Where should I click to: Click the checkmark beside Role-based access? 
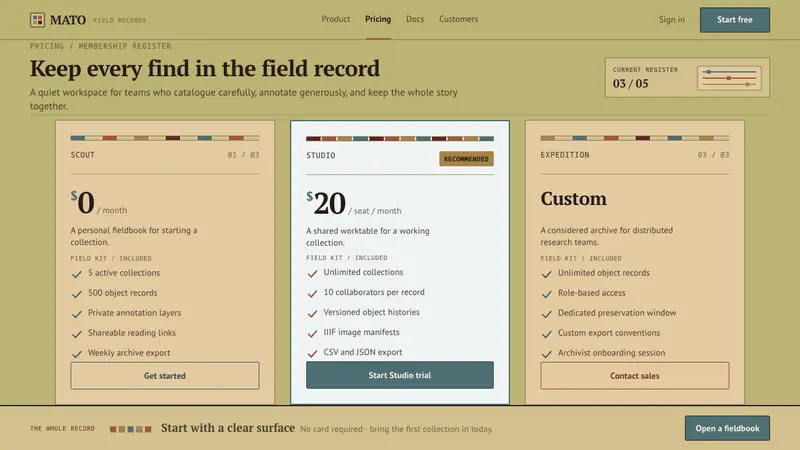(x=547, y=294)
